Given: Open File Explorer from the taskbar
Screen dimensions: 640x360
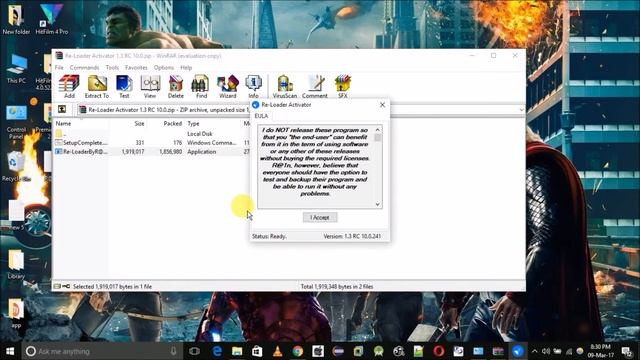Looking at the screenshot, I should coord(237,351).
